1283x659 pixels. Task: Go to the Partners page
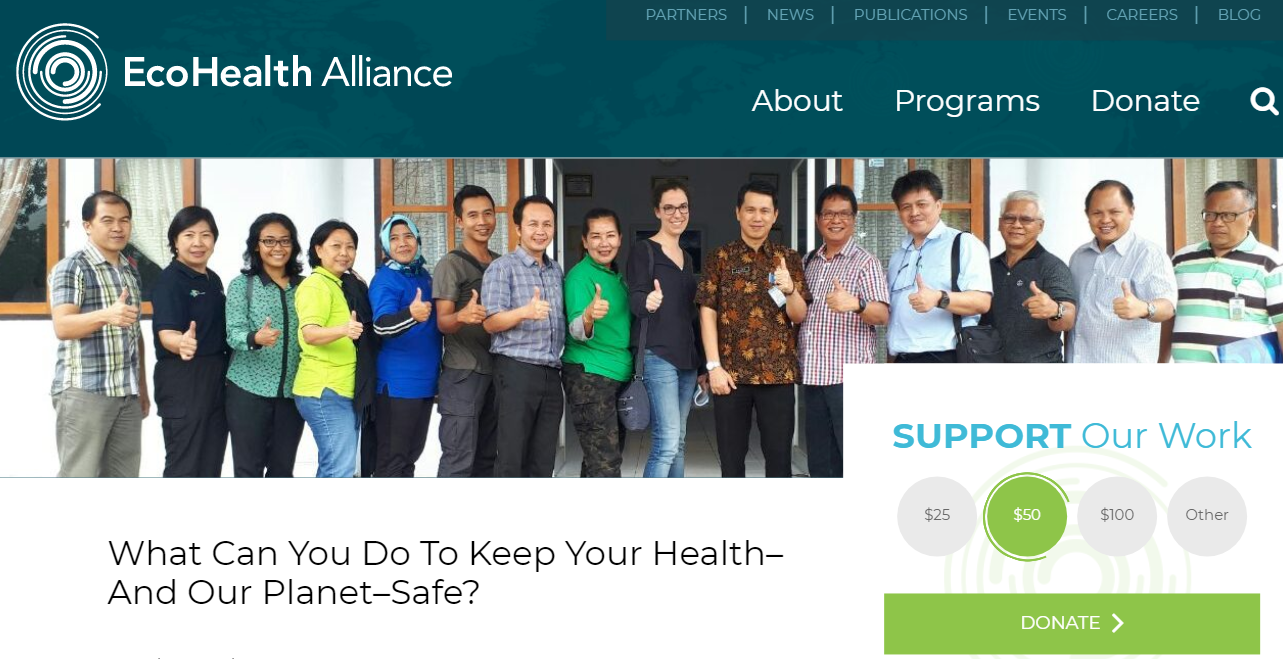point(686,15)
